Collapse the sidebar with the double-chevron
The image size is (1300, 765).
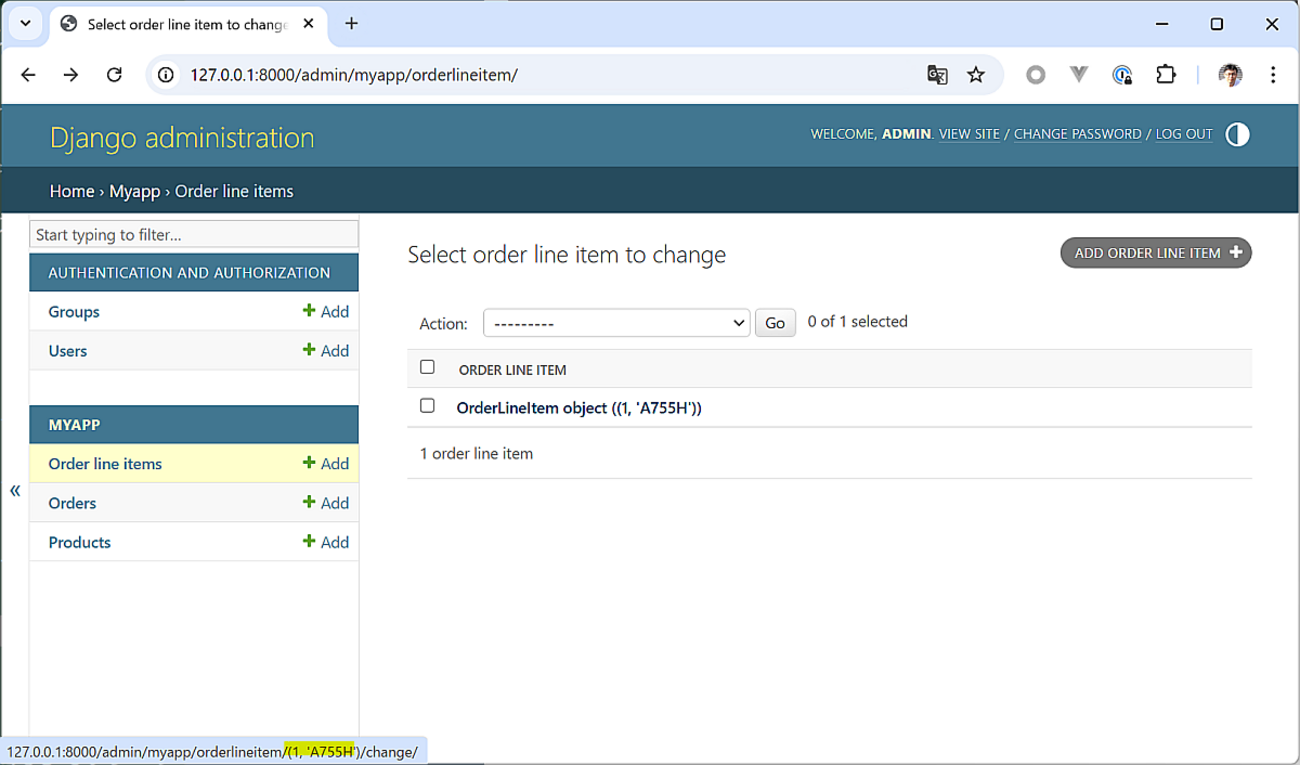click(x=15, y=490)
